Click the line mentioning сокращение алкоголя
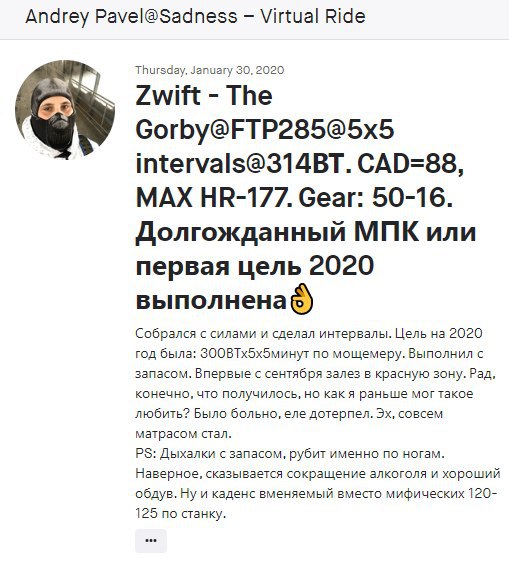This screenshot has height=567, width=509. (x=318, y=474)
